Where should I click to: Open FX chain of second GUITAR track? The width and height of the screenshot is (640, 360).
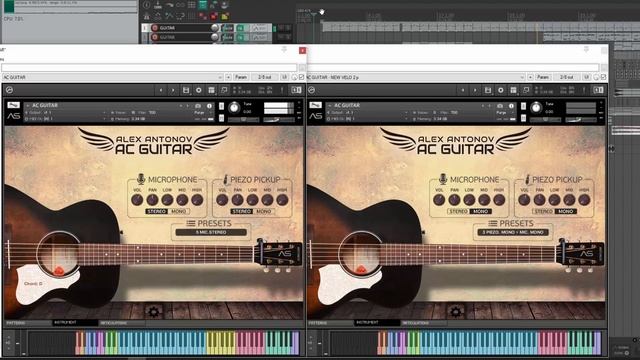point(240,38)
